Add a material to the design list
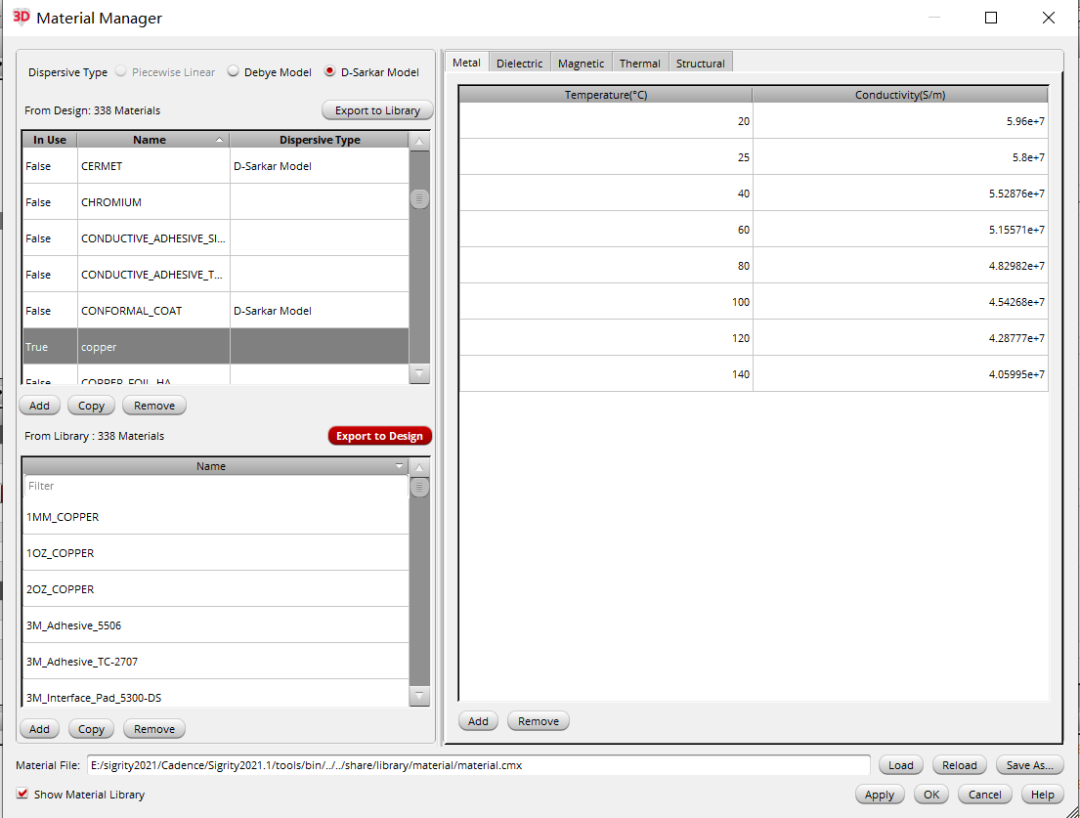Viewport: 1080px width, 818px height. pyautogui.click(x=39, y=406)
